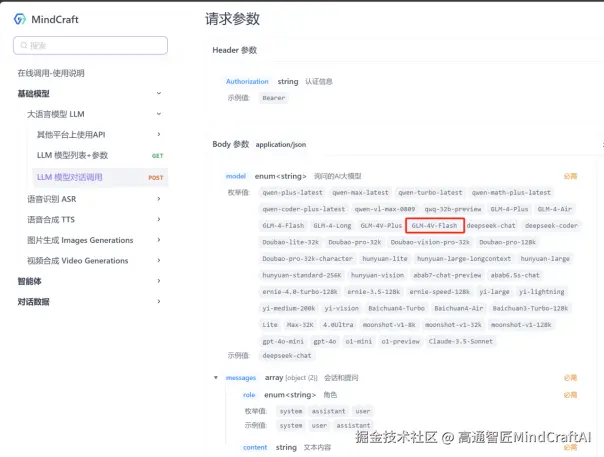This screenshot has height=457, width=604.
Task: Click o1-mini enum value
Action: 359,341
